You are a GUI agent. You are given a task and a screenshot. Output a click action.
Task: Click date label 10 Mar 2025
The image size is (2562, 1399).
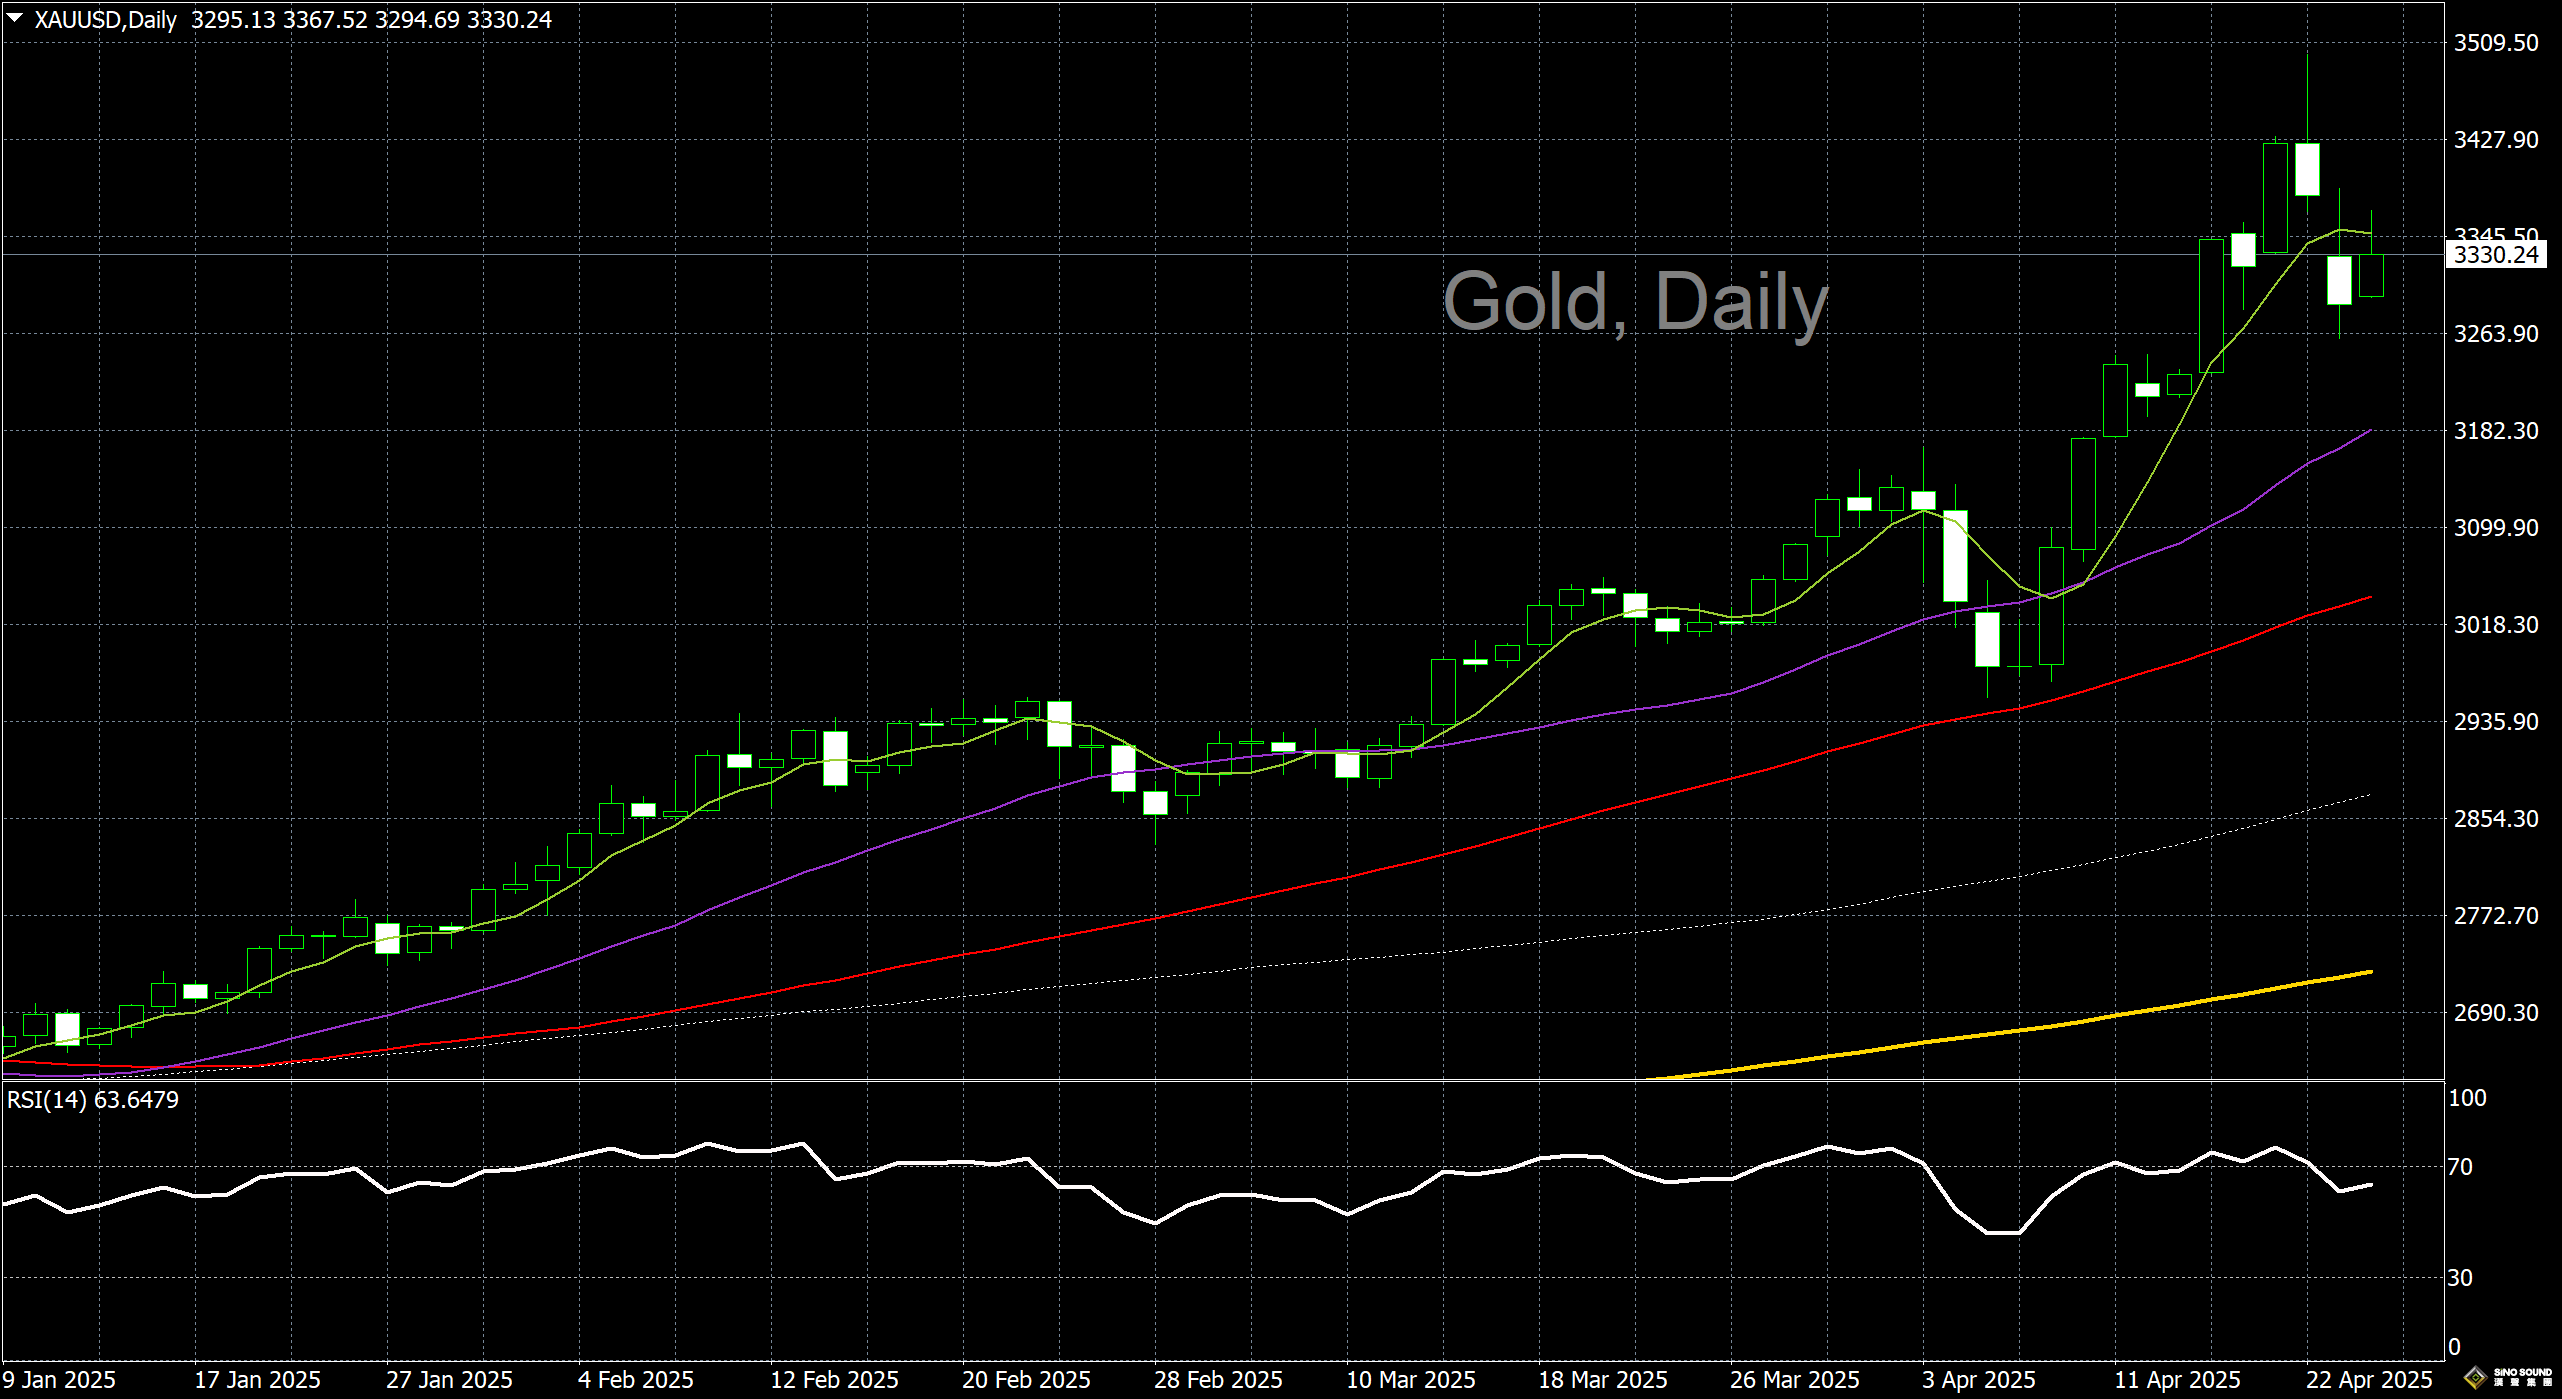(x=1411, y=1380)
